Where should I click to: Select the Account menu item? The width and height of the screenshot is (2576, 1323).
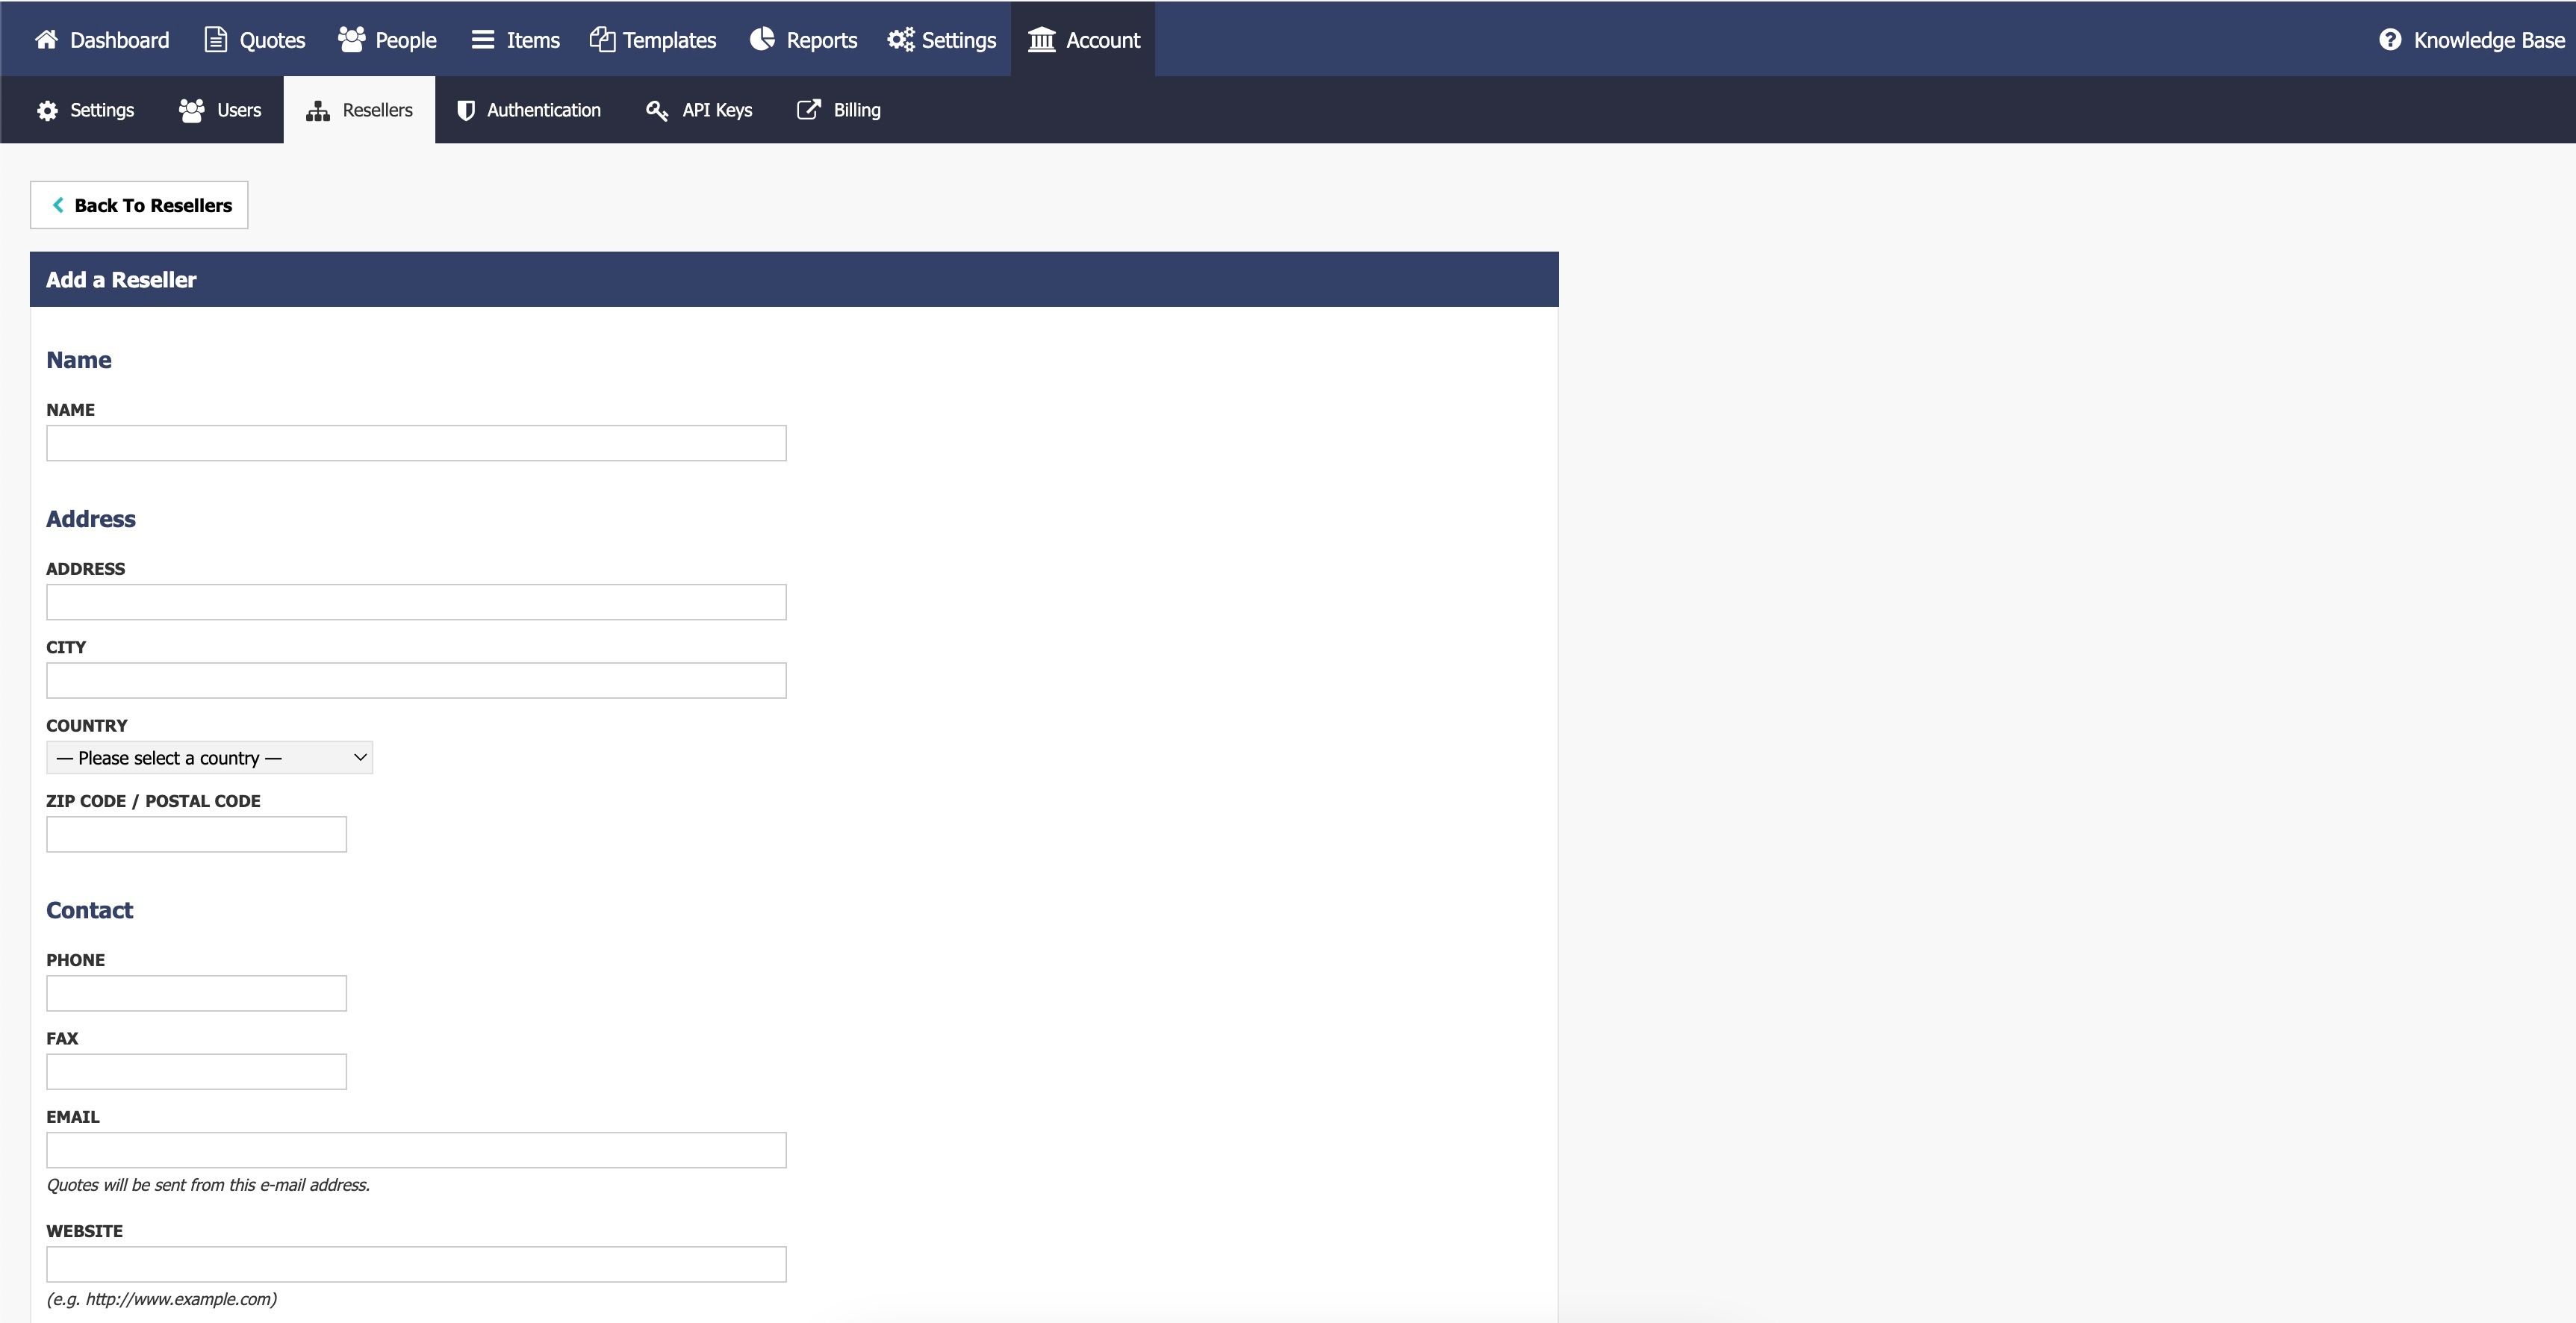[x=1083, y=39]
